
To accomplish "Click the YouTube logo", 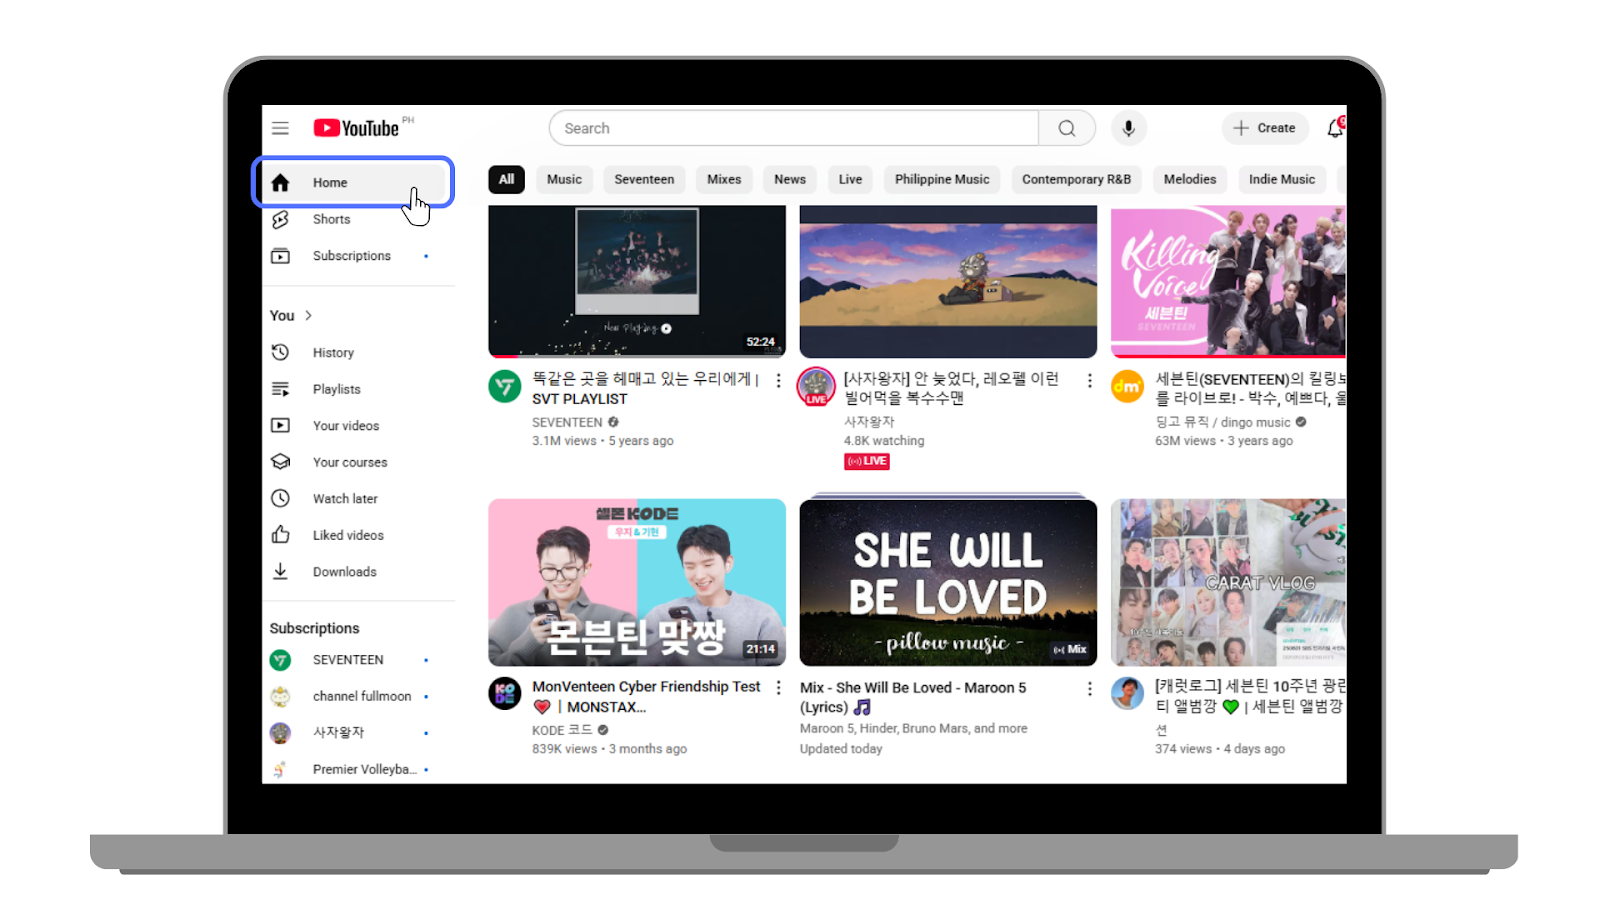I will coord(357,128).
